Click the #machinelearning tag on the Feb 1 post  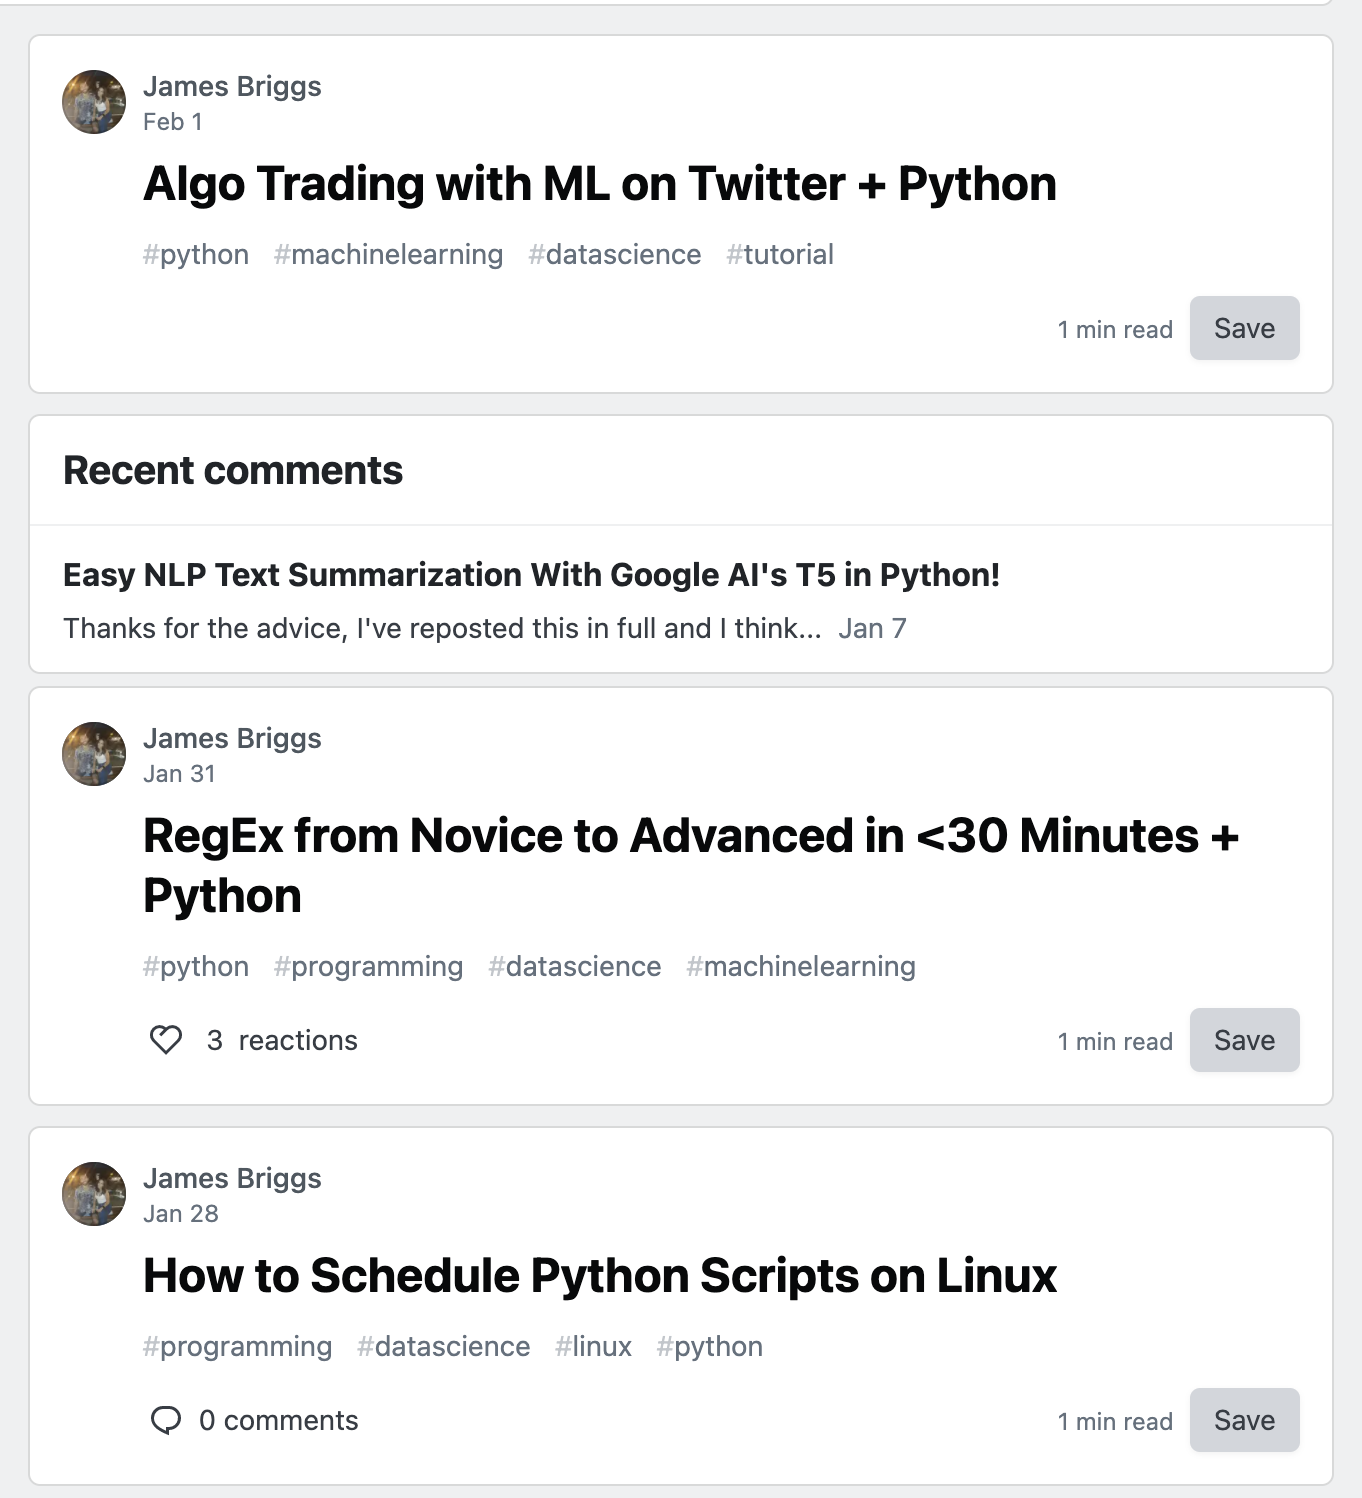coord(388,255)
